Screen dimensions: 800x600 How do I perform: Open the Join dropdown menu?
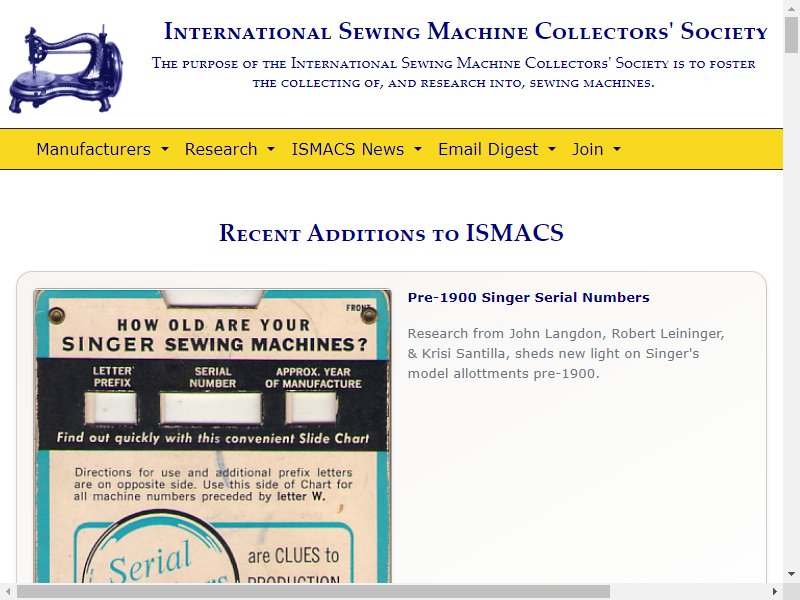(596, 149)
